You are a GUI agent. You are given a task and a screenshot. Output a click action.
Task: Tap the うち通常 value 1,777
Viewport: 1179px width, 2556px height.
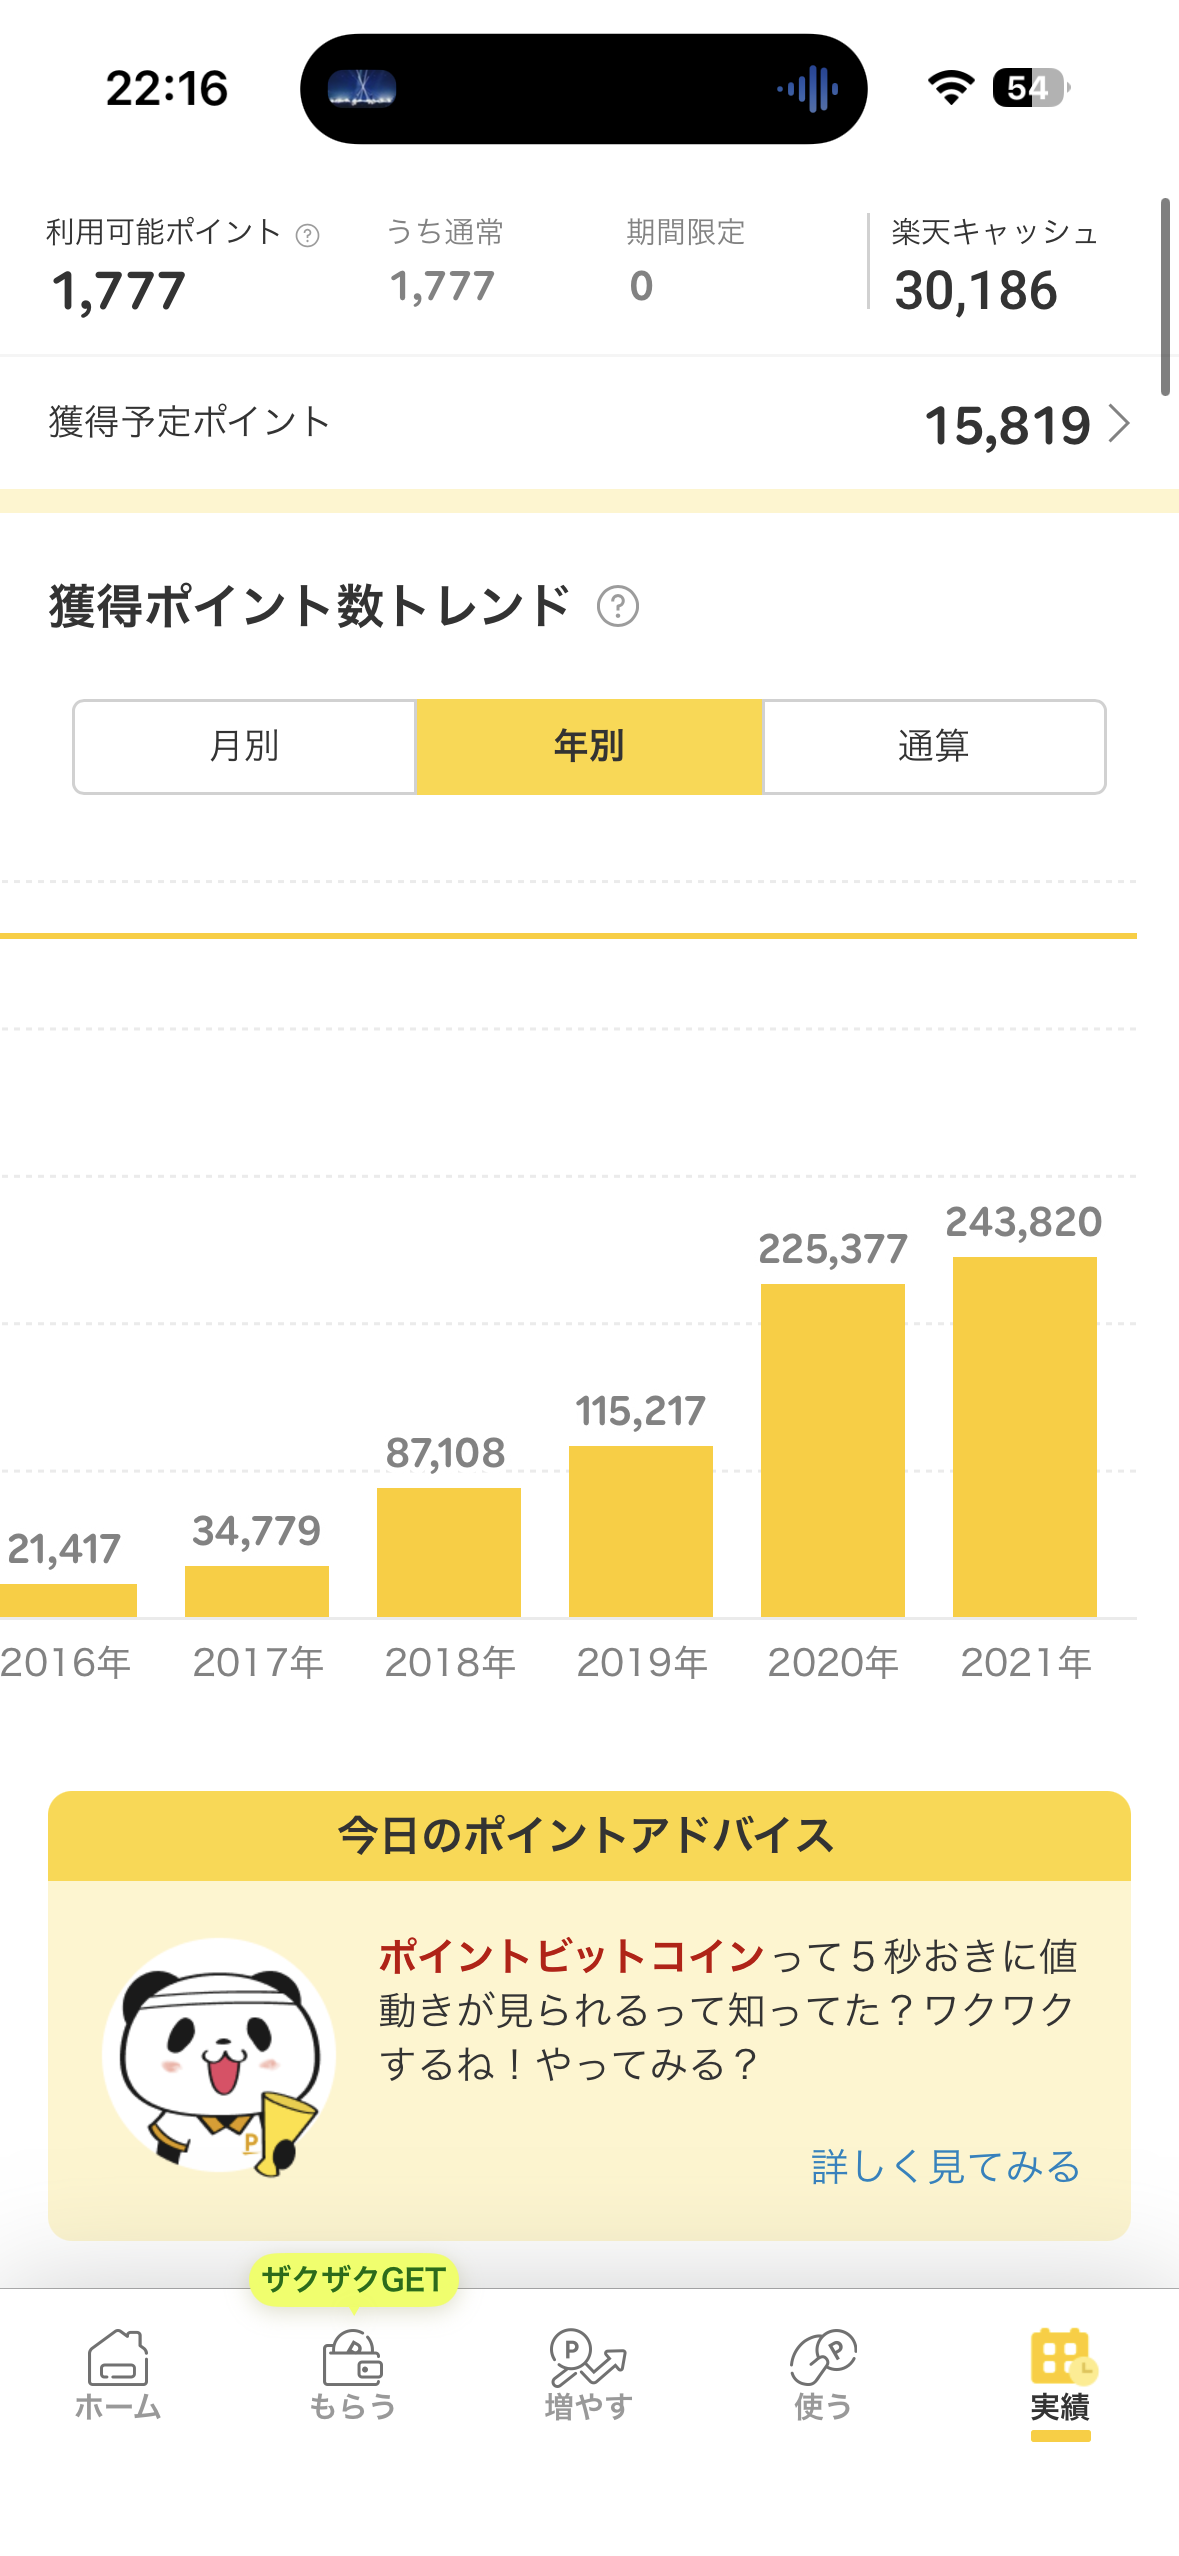click(x=442, y=287)
